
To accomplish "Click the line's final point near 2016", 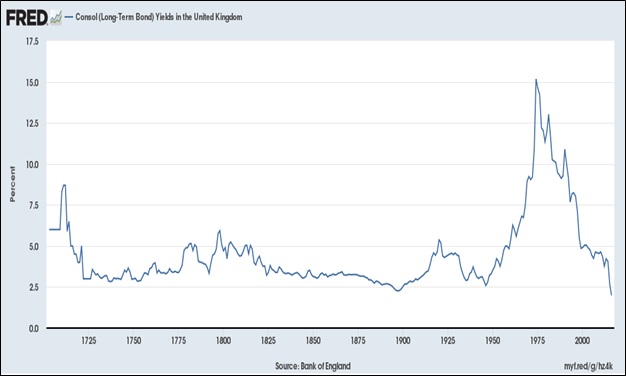I will 611,295.
